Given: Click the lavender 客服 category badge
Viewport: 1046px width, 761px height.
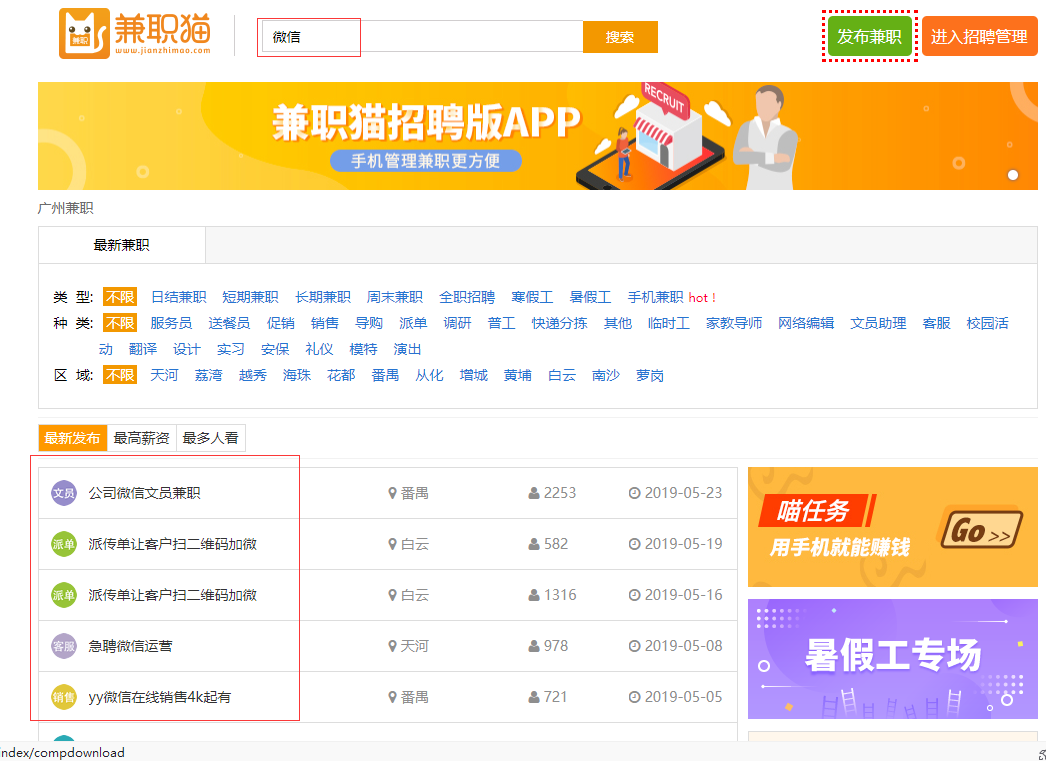Looking at the screenshot, I should [64, 646].
